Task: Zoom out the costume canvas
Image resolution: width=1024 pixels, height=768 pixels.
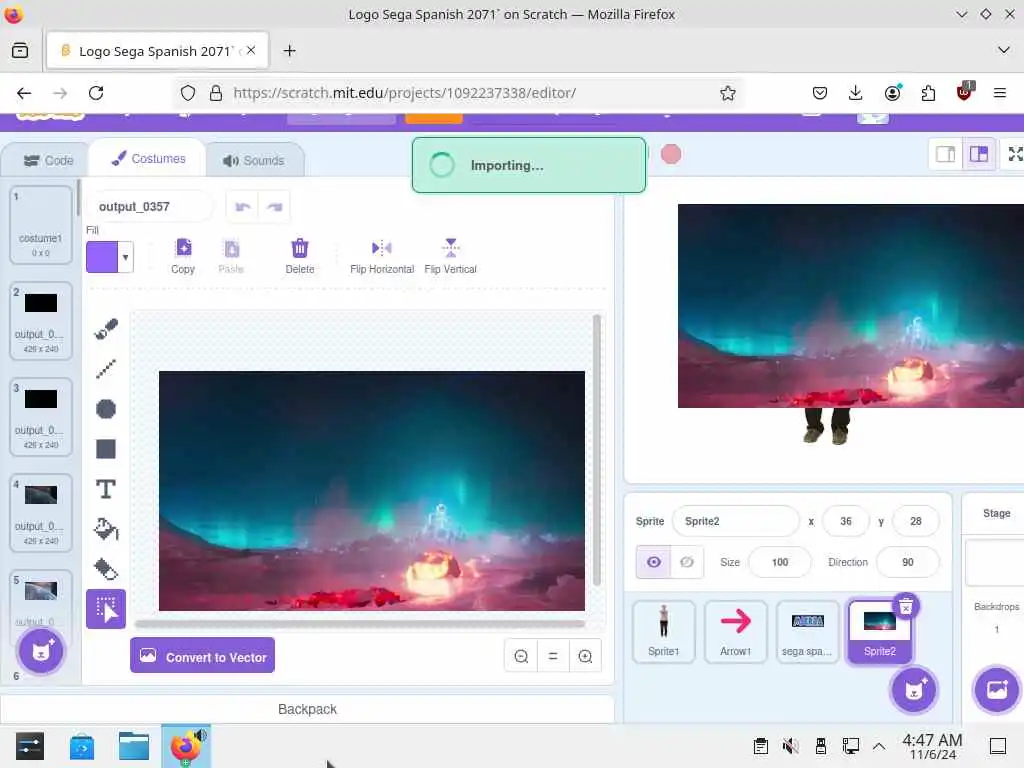Action: pos(521,656)
